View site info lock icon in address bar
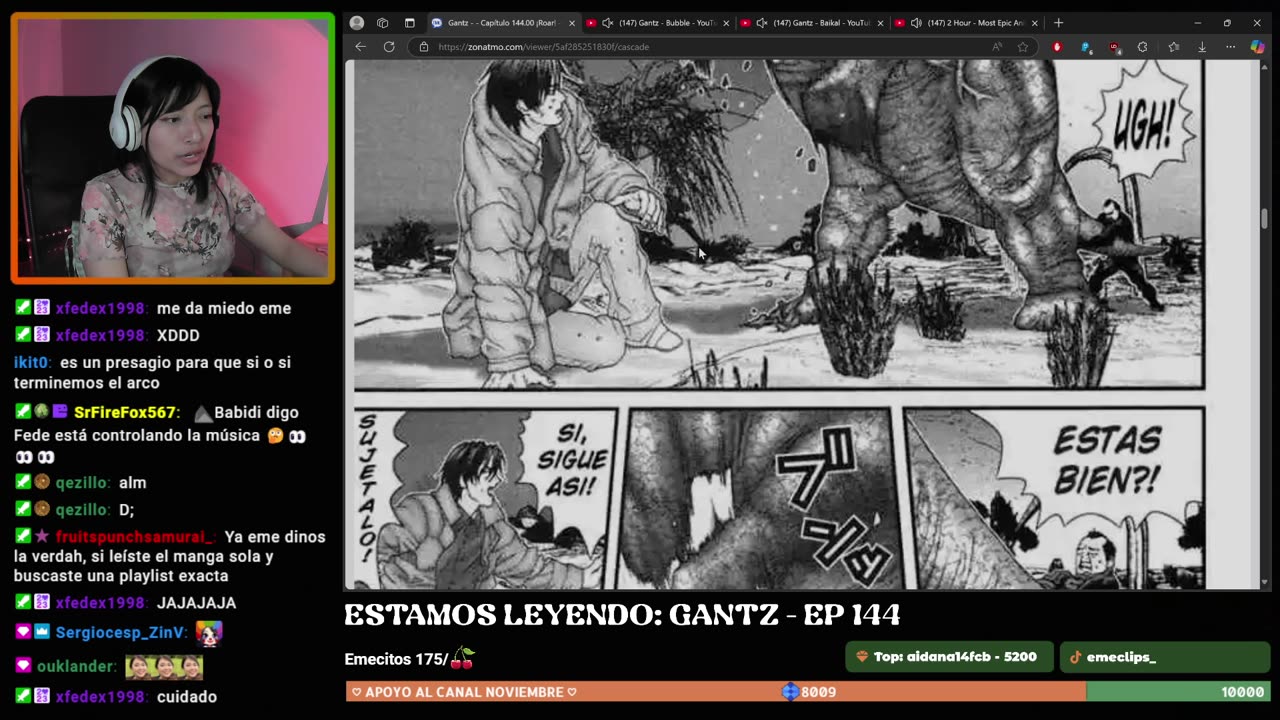The image size is (1280, 720). click(x=423, y=47)
